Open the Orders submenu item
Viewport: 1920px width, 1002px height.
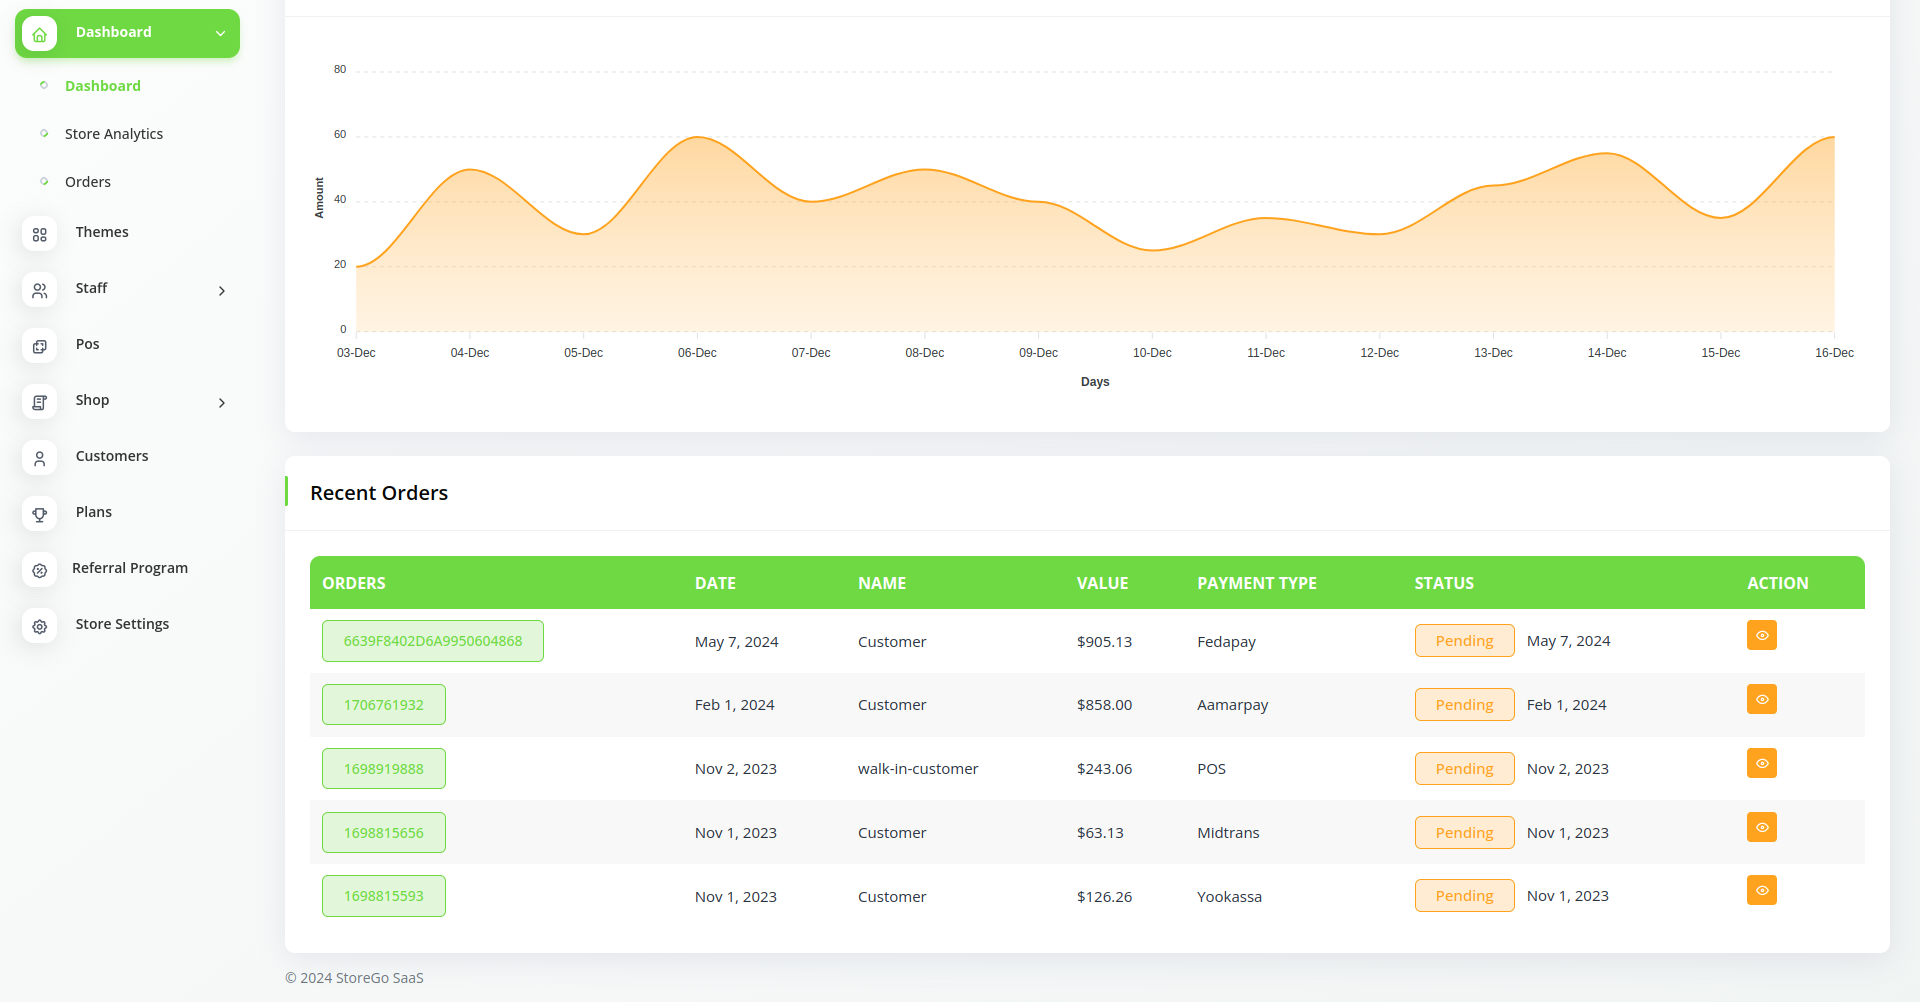pyautogui.click(x=88, y=182)
